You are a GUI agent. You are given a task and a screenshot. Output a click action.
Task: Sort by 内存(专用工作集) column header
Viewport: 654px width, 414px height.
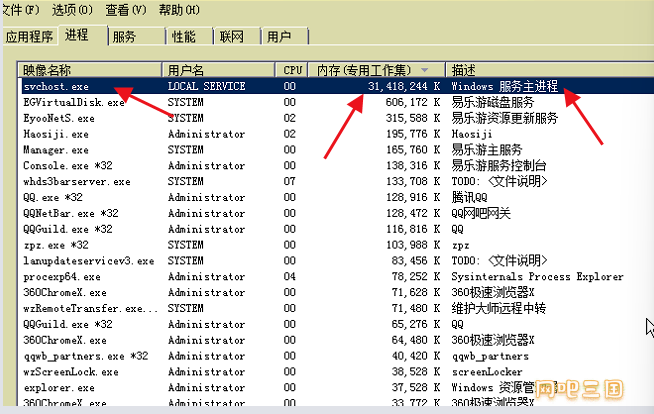(x=377, y=70)
